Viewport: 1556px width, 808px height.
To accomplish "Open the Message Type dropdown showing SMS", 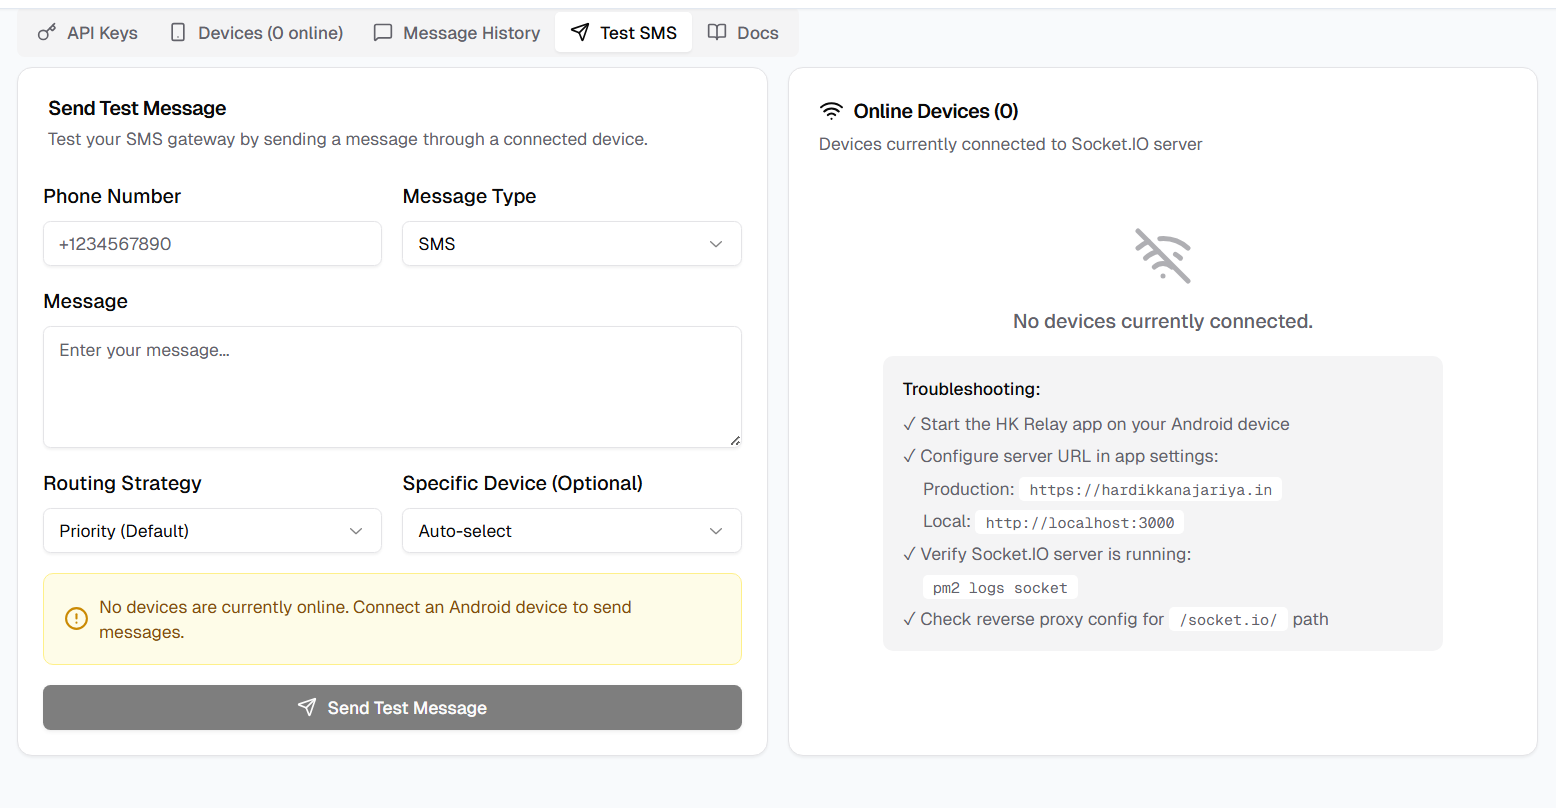I will 571,244.
